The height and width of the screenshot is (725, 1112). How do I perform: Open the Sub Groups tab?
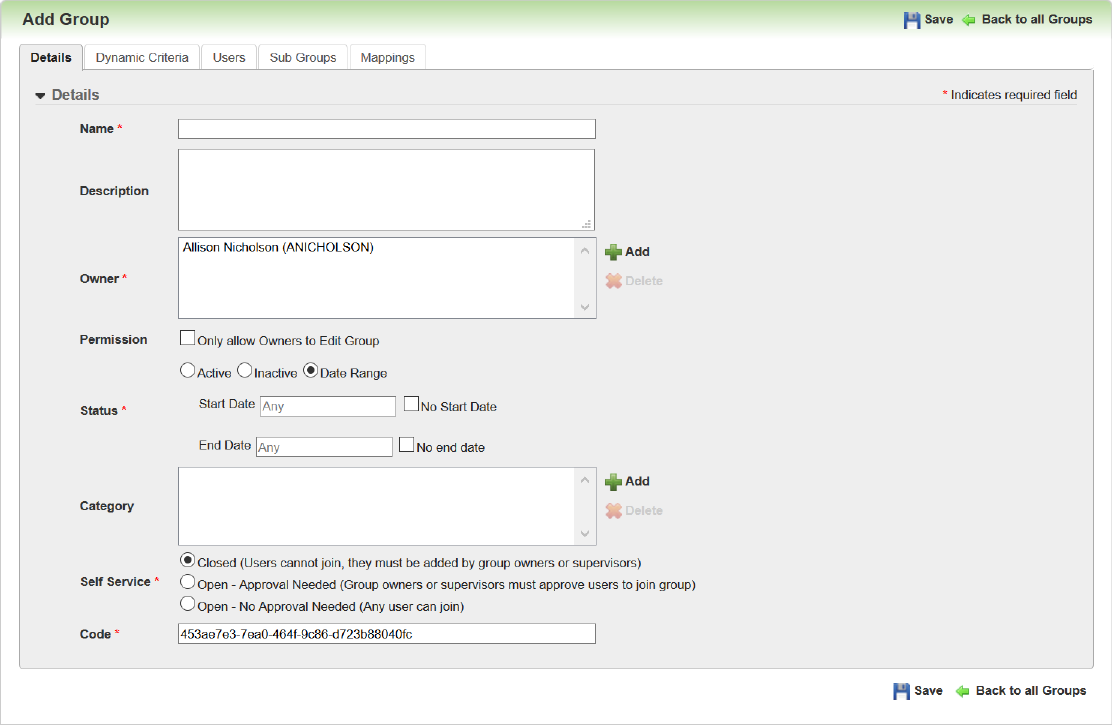tap(303, 58)
